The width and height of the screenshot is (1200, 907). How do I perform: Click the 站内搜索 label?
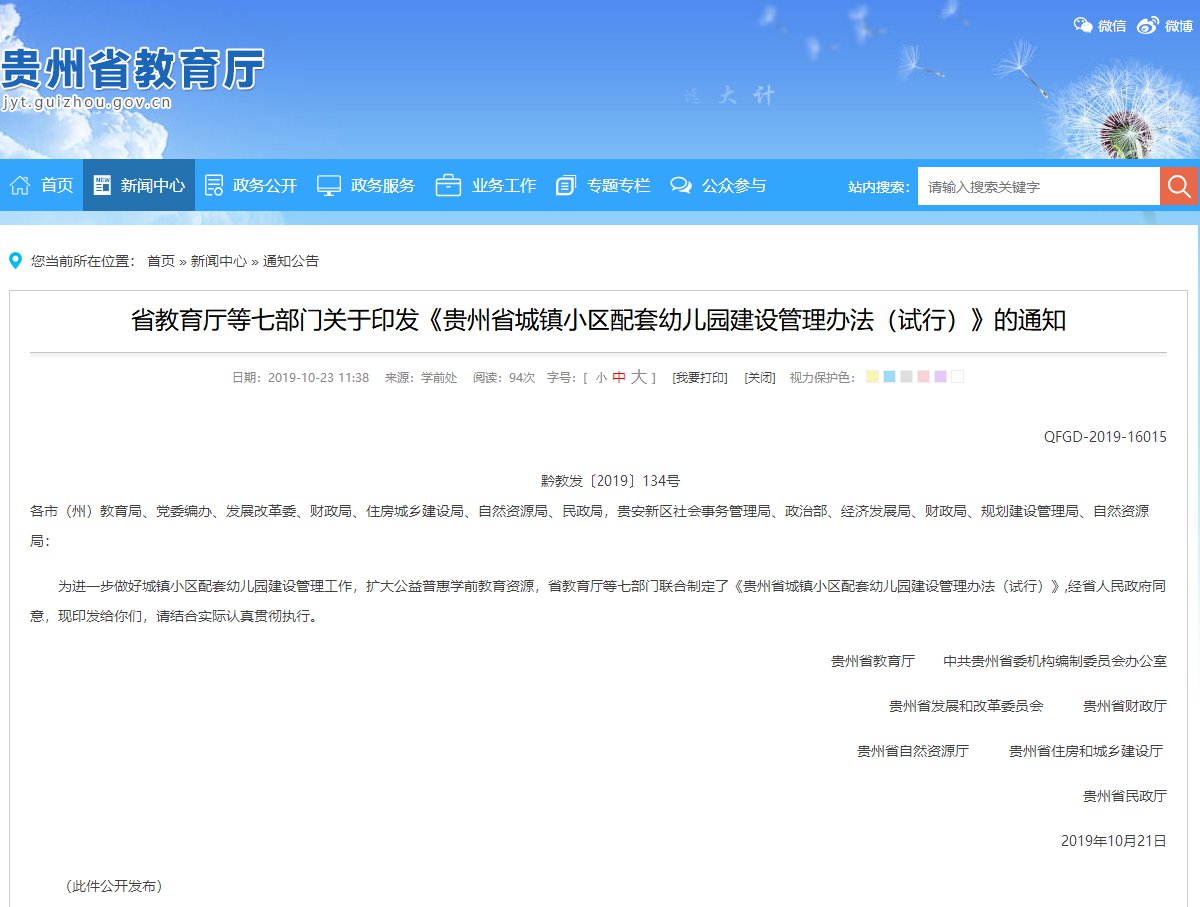click(879, 187)
